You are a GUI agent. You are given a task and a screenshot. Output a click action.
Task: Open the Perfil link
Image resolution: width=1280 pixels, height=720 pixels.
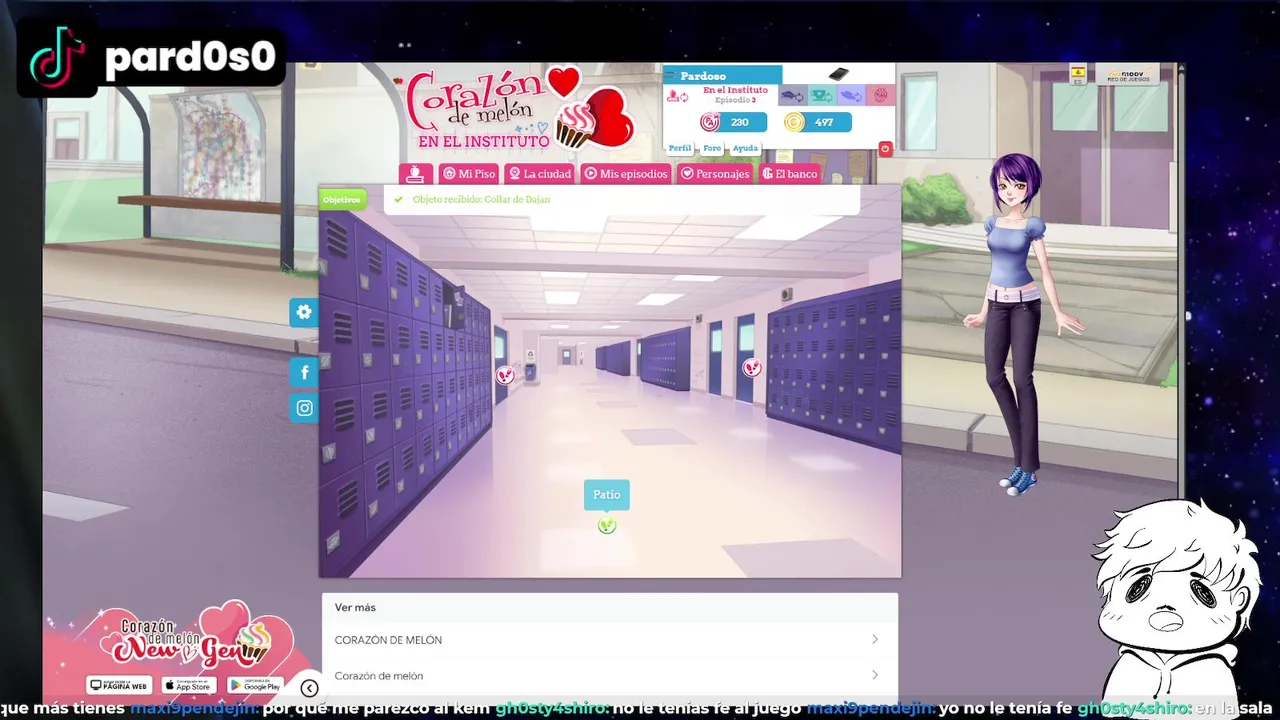(x=680, y=148)
